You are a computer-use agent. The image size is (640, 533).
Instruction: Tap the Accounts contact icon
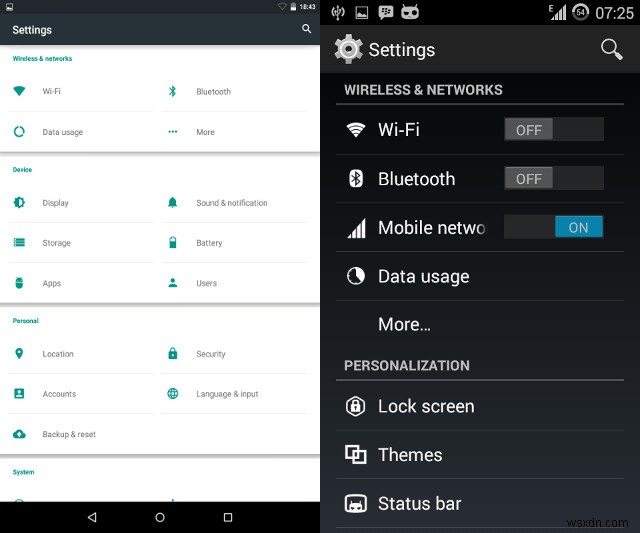pos(19,393)
